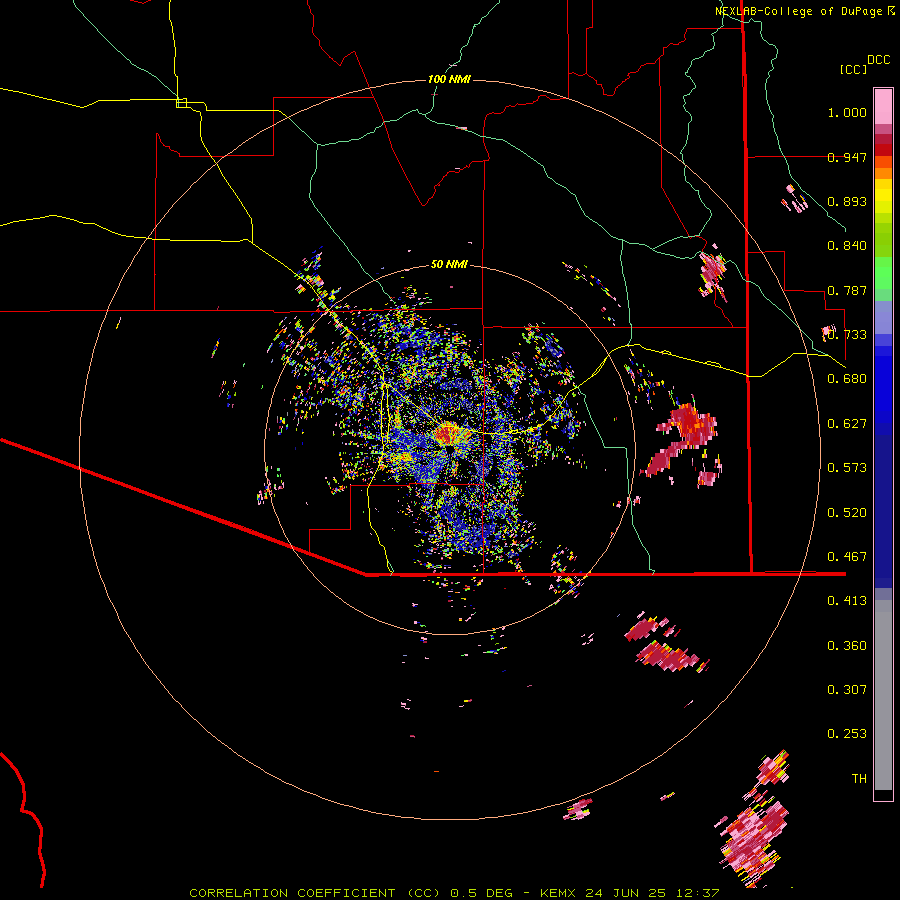Click the 0.307 color scale value
Image resolution: width=900 pixels, height=900 pixels.
847,690
